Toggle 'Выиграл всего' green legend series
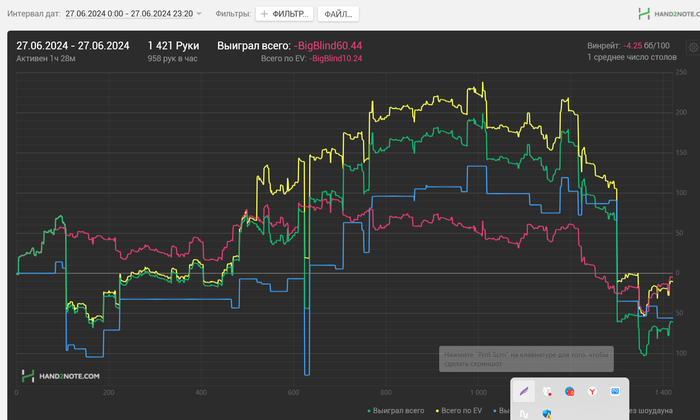This screenshot has width=700, height=420. tap(396, 411)
